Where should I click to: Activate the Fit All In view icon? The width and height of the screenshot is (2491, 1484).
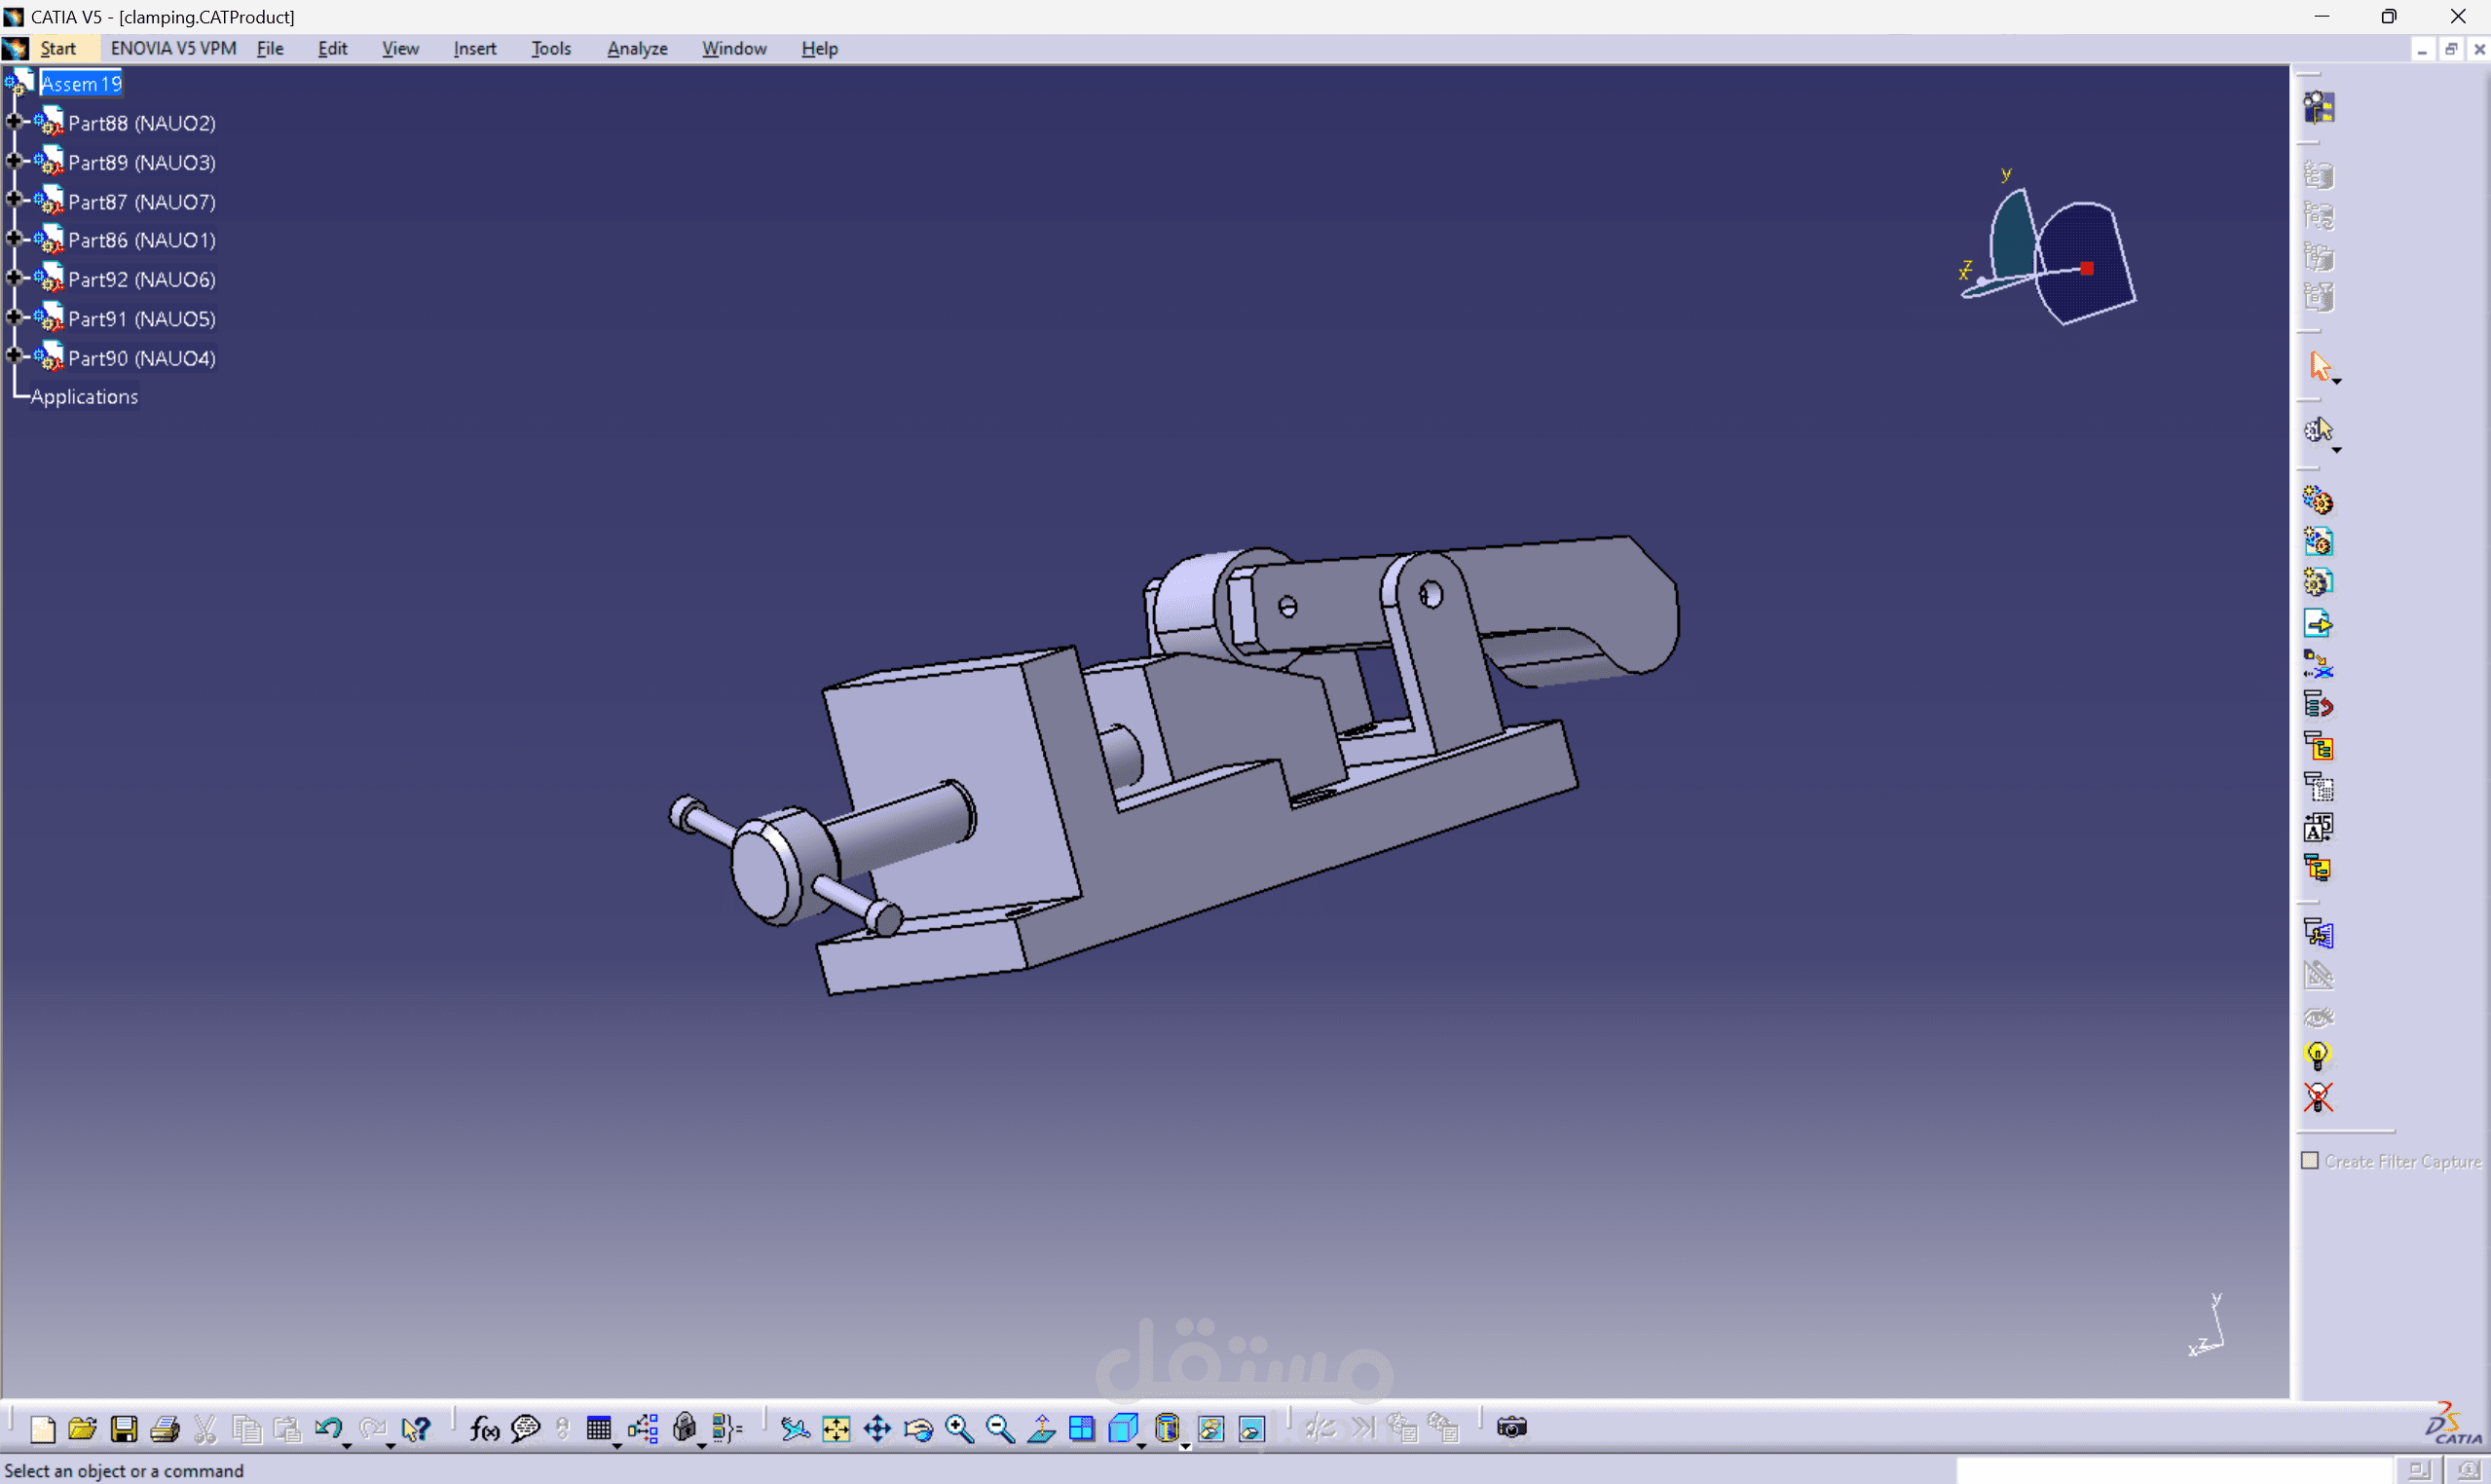(x=836, y=1429)
